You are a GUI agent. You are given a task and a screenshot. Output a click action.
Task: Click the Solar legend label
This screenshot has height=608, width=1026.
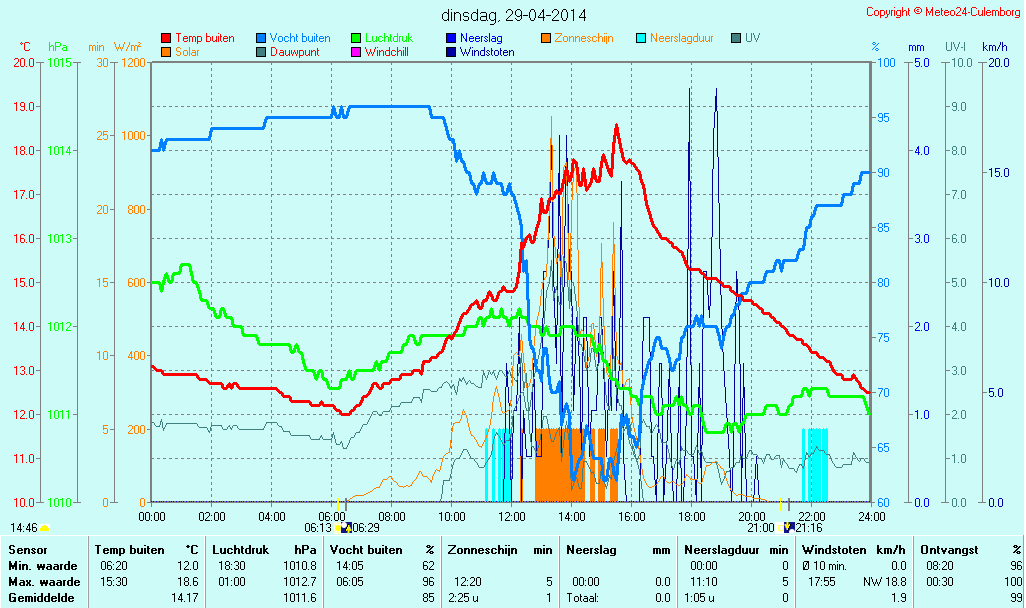click(x=187, y=52)
